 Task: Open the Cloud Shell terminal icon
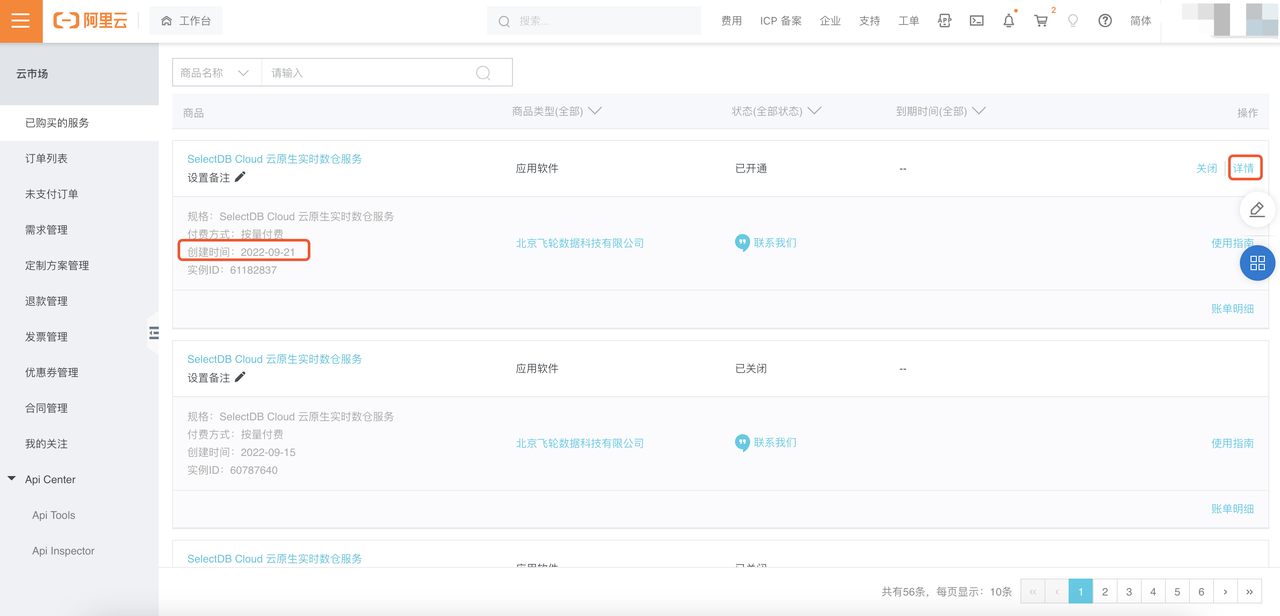point(977,21)
